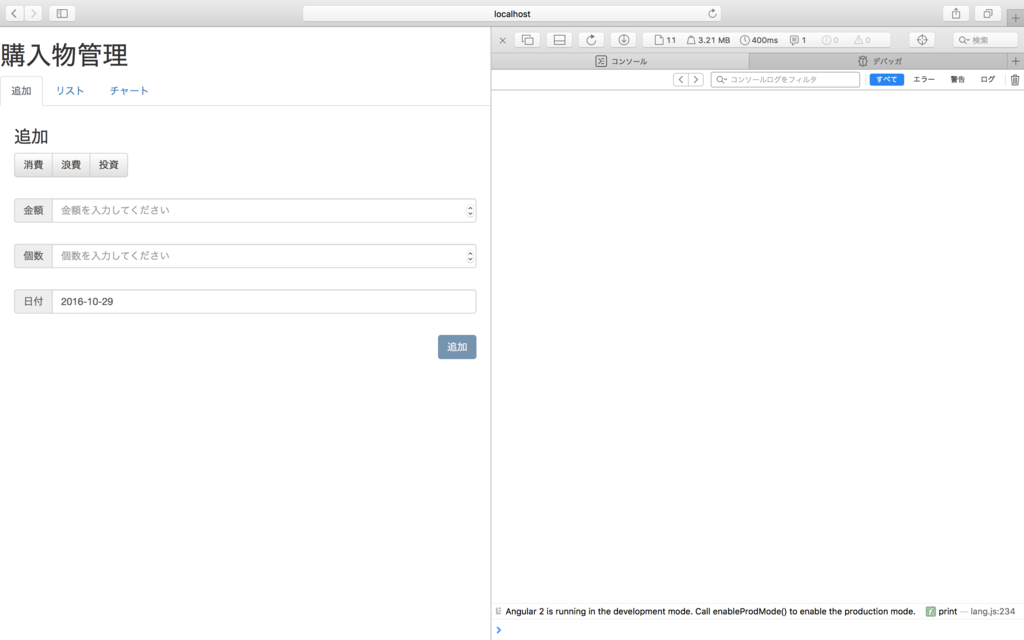
Task: Click the localhost address bar
Action: (512, 13)
